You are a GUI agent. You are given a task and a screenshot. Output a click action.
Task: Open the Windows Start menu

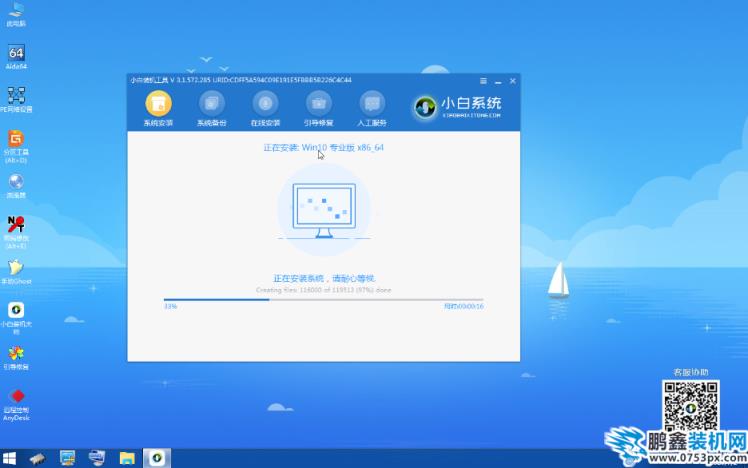tap(9, 458)
